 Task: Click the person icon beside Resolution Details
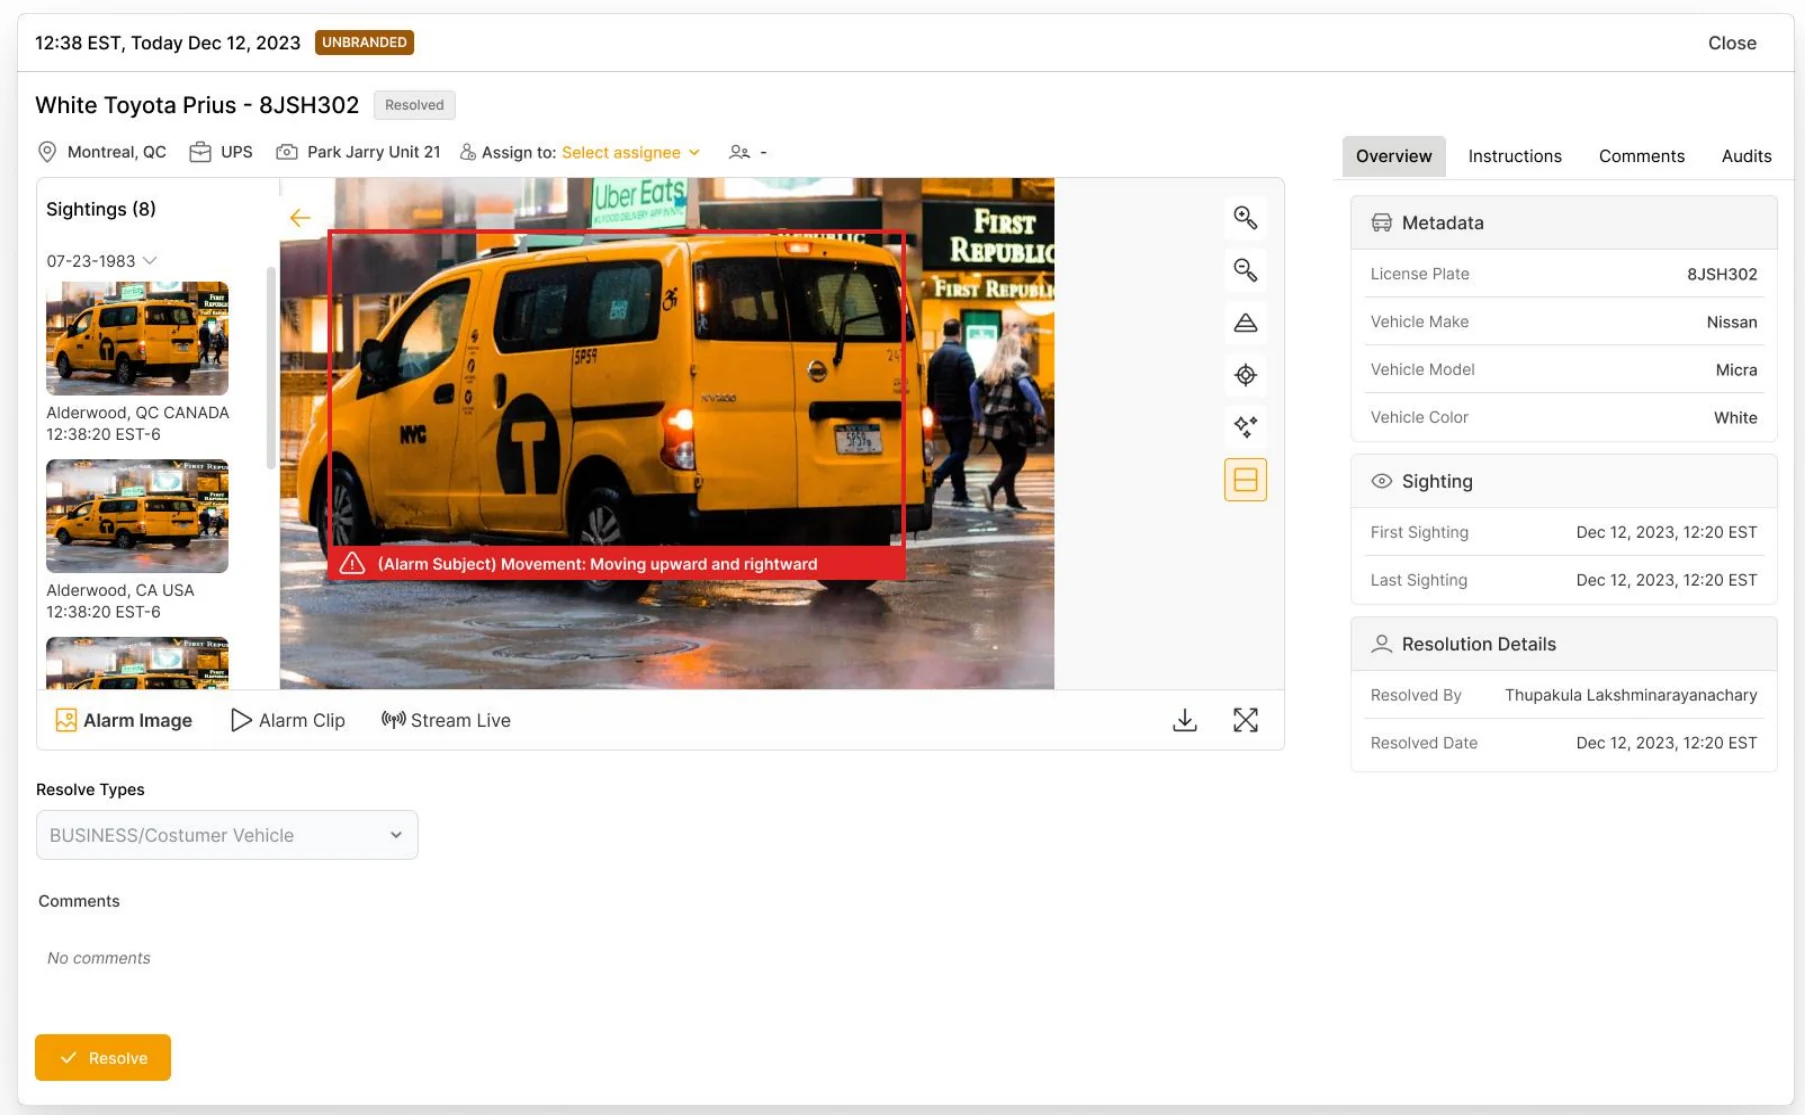pyautogui.click(x=1381, y=644)
